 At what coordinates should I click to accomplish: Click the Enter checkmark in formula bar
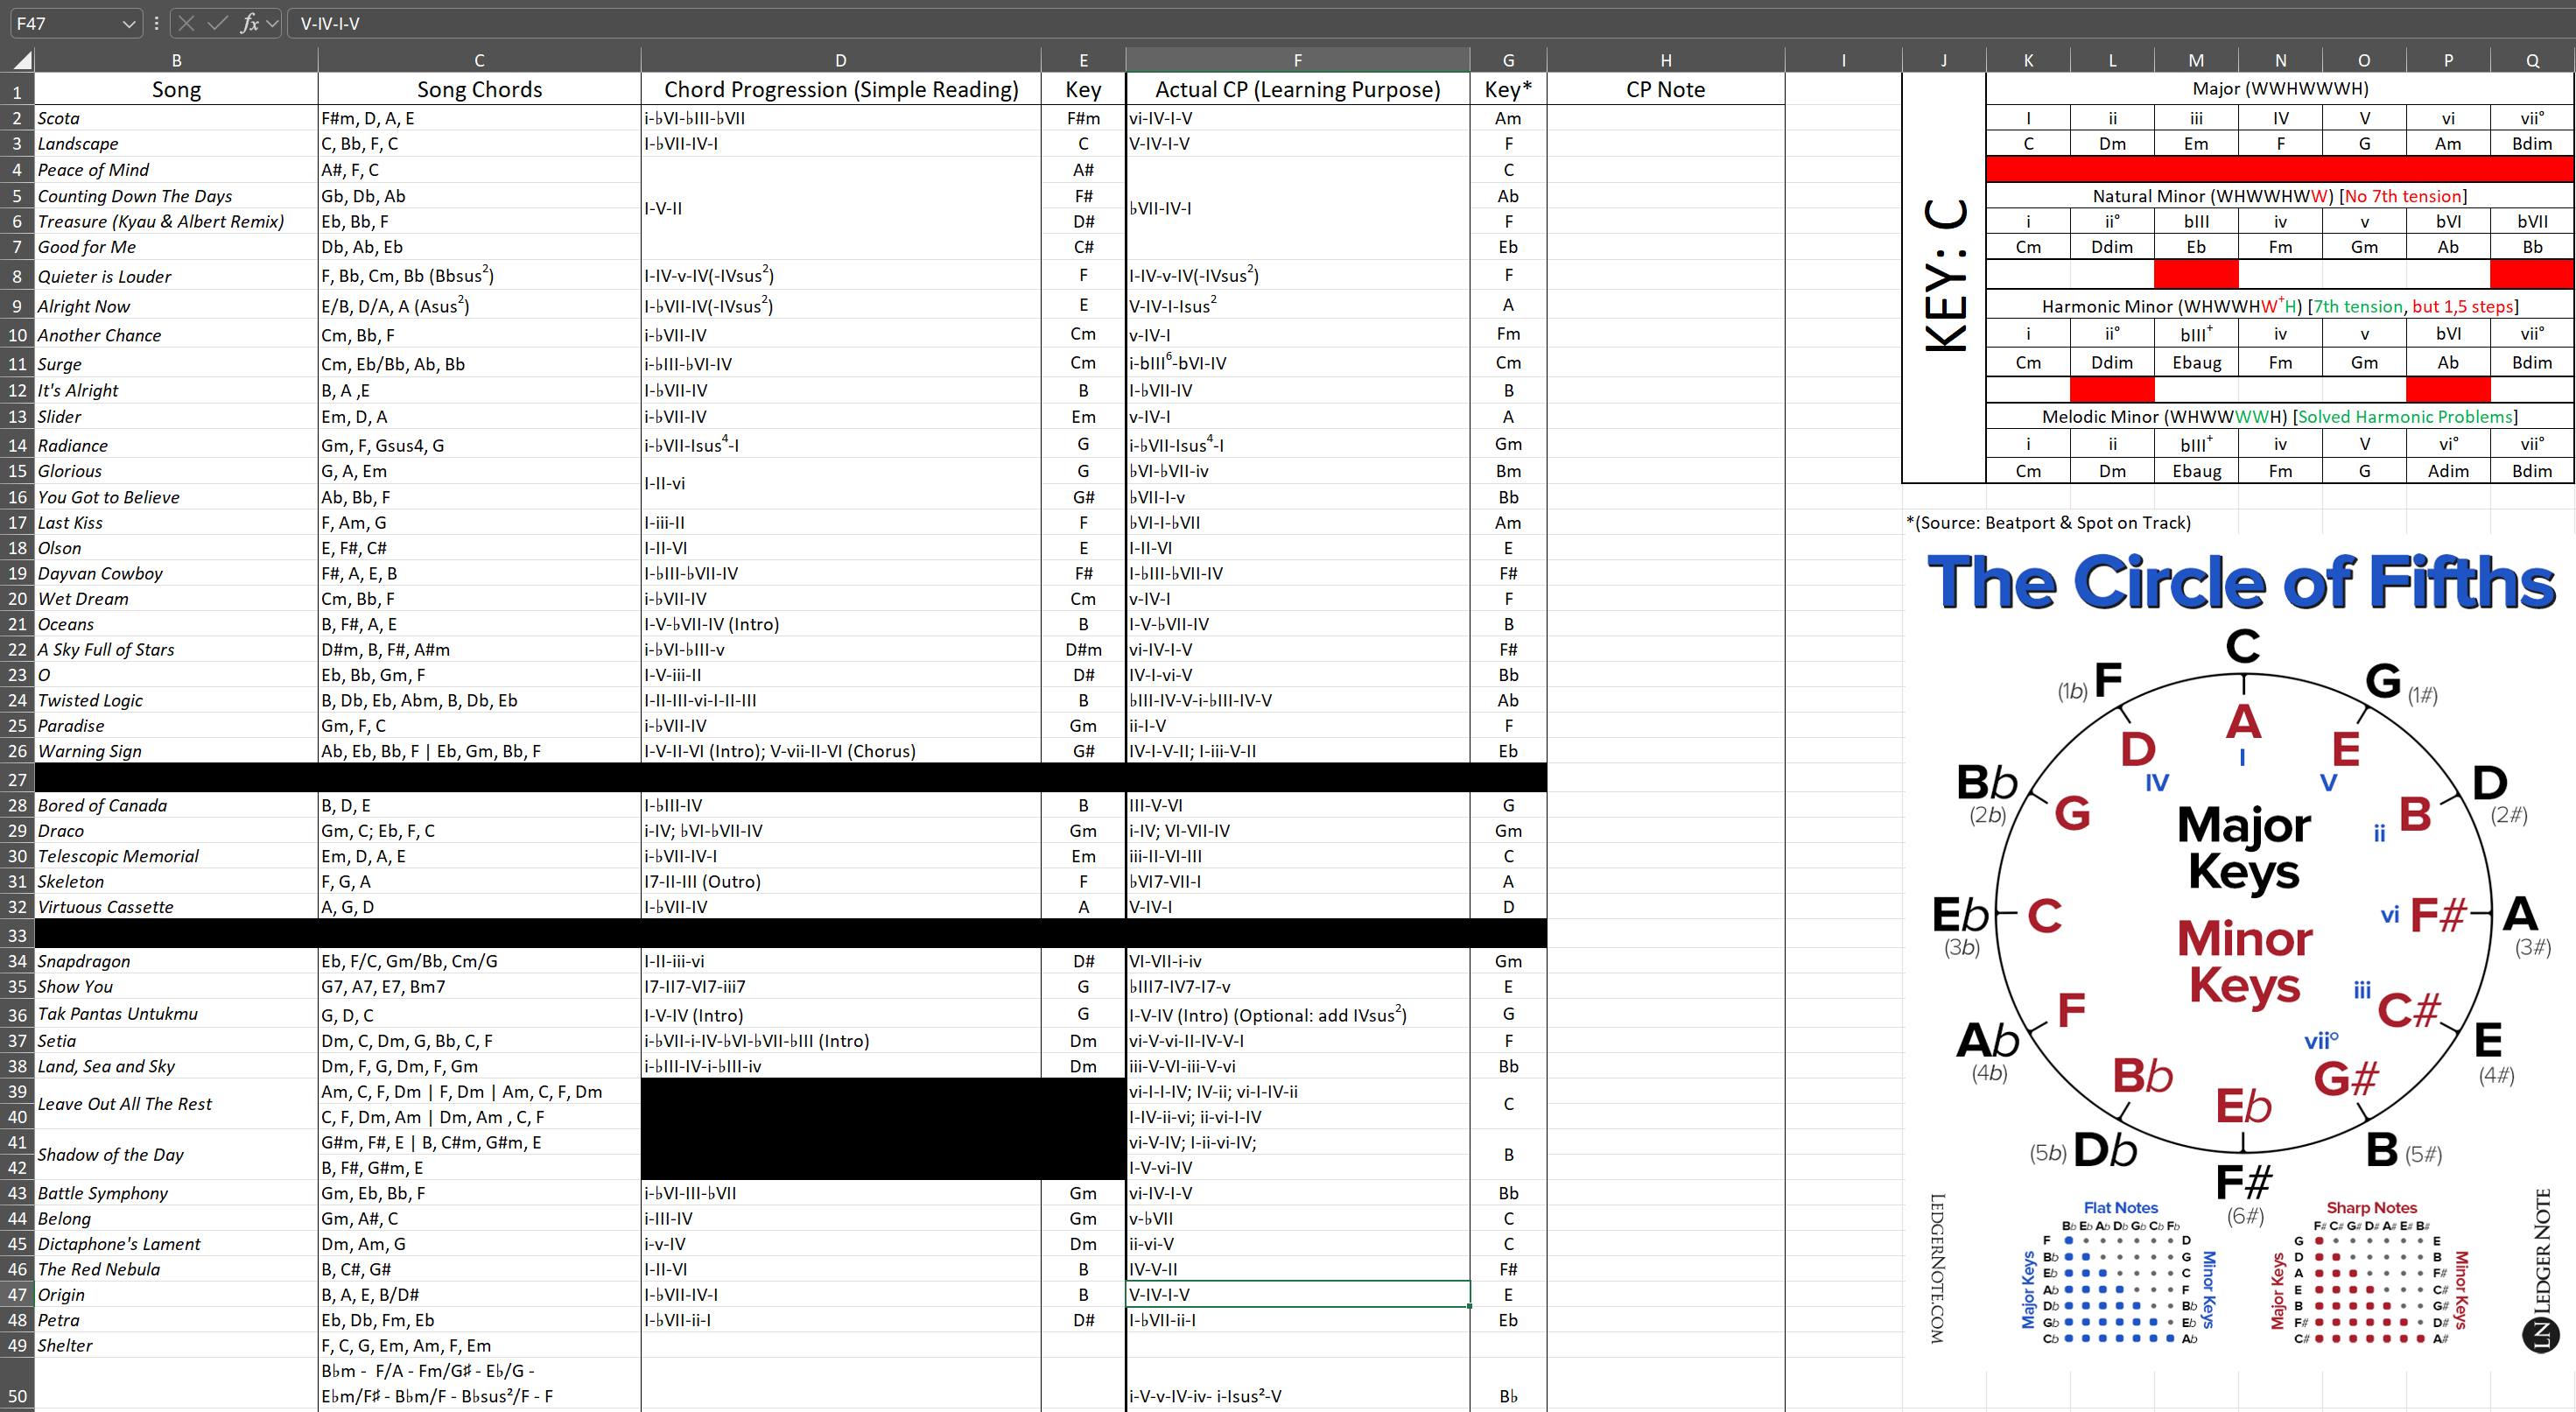pos(217,23)
